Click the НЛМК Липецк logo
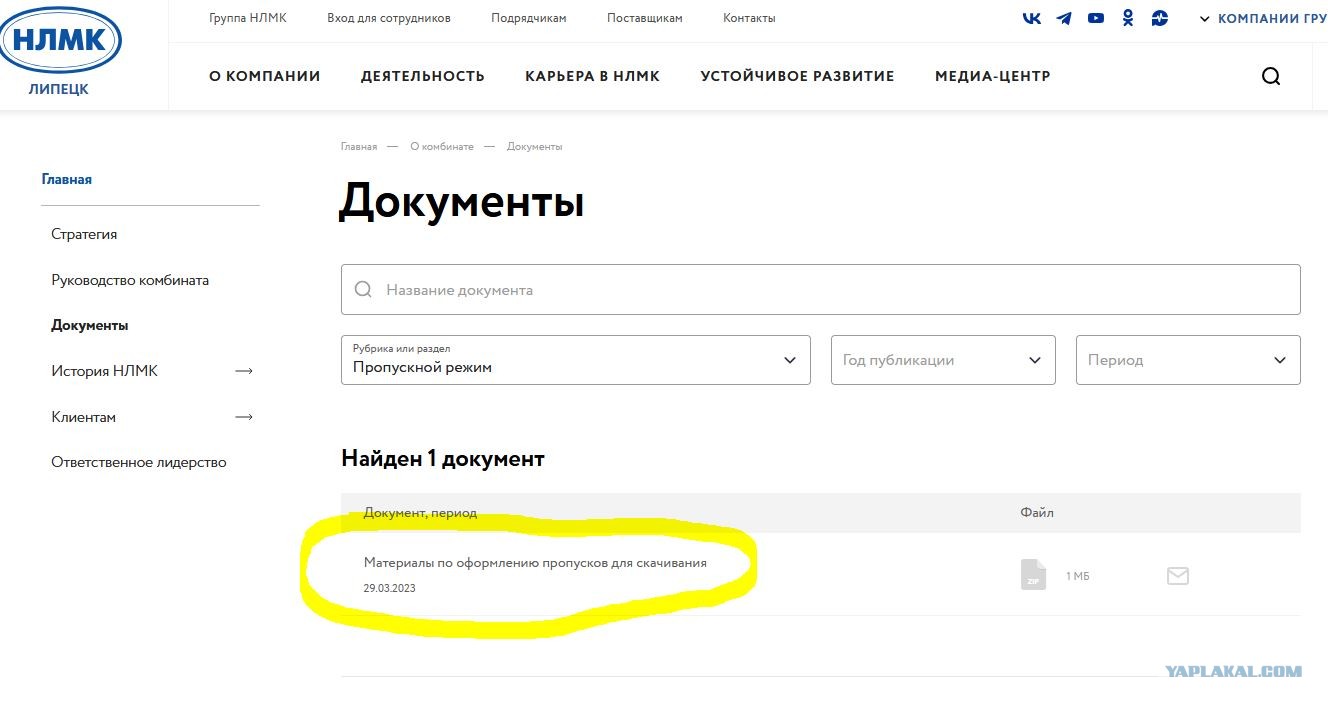This screenshot has width=1328, height=701. click(61, 51)
